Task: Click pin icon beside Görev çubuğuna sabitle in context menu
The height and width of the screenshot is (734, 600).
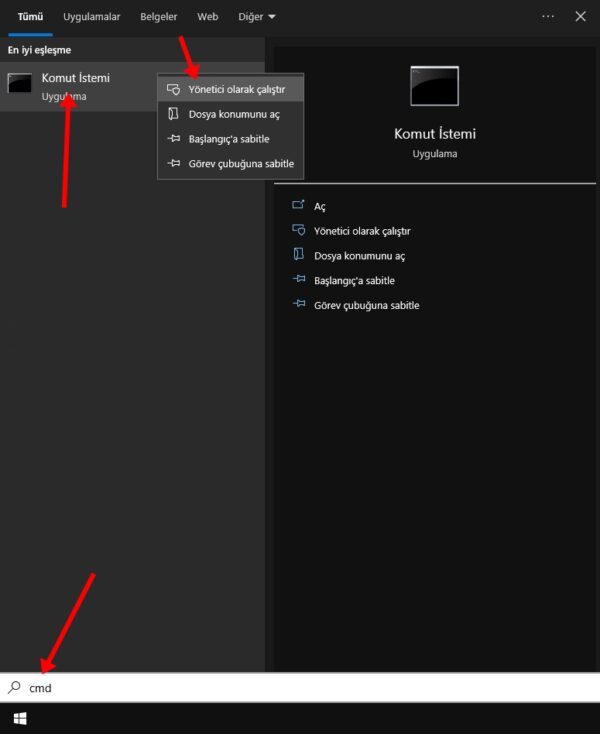Action: point(173,164)
